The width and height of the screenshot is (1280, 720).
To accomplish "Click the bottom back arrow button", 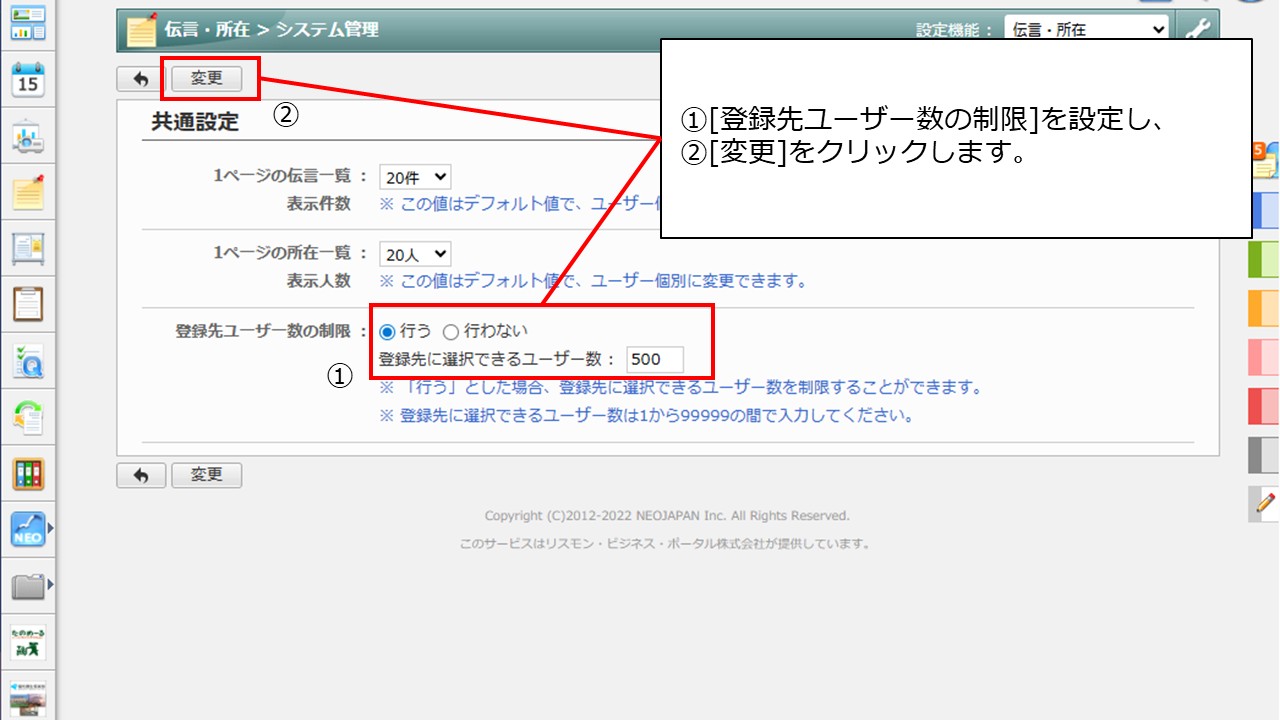I will [141, 475].
